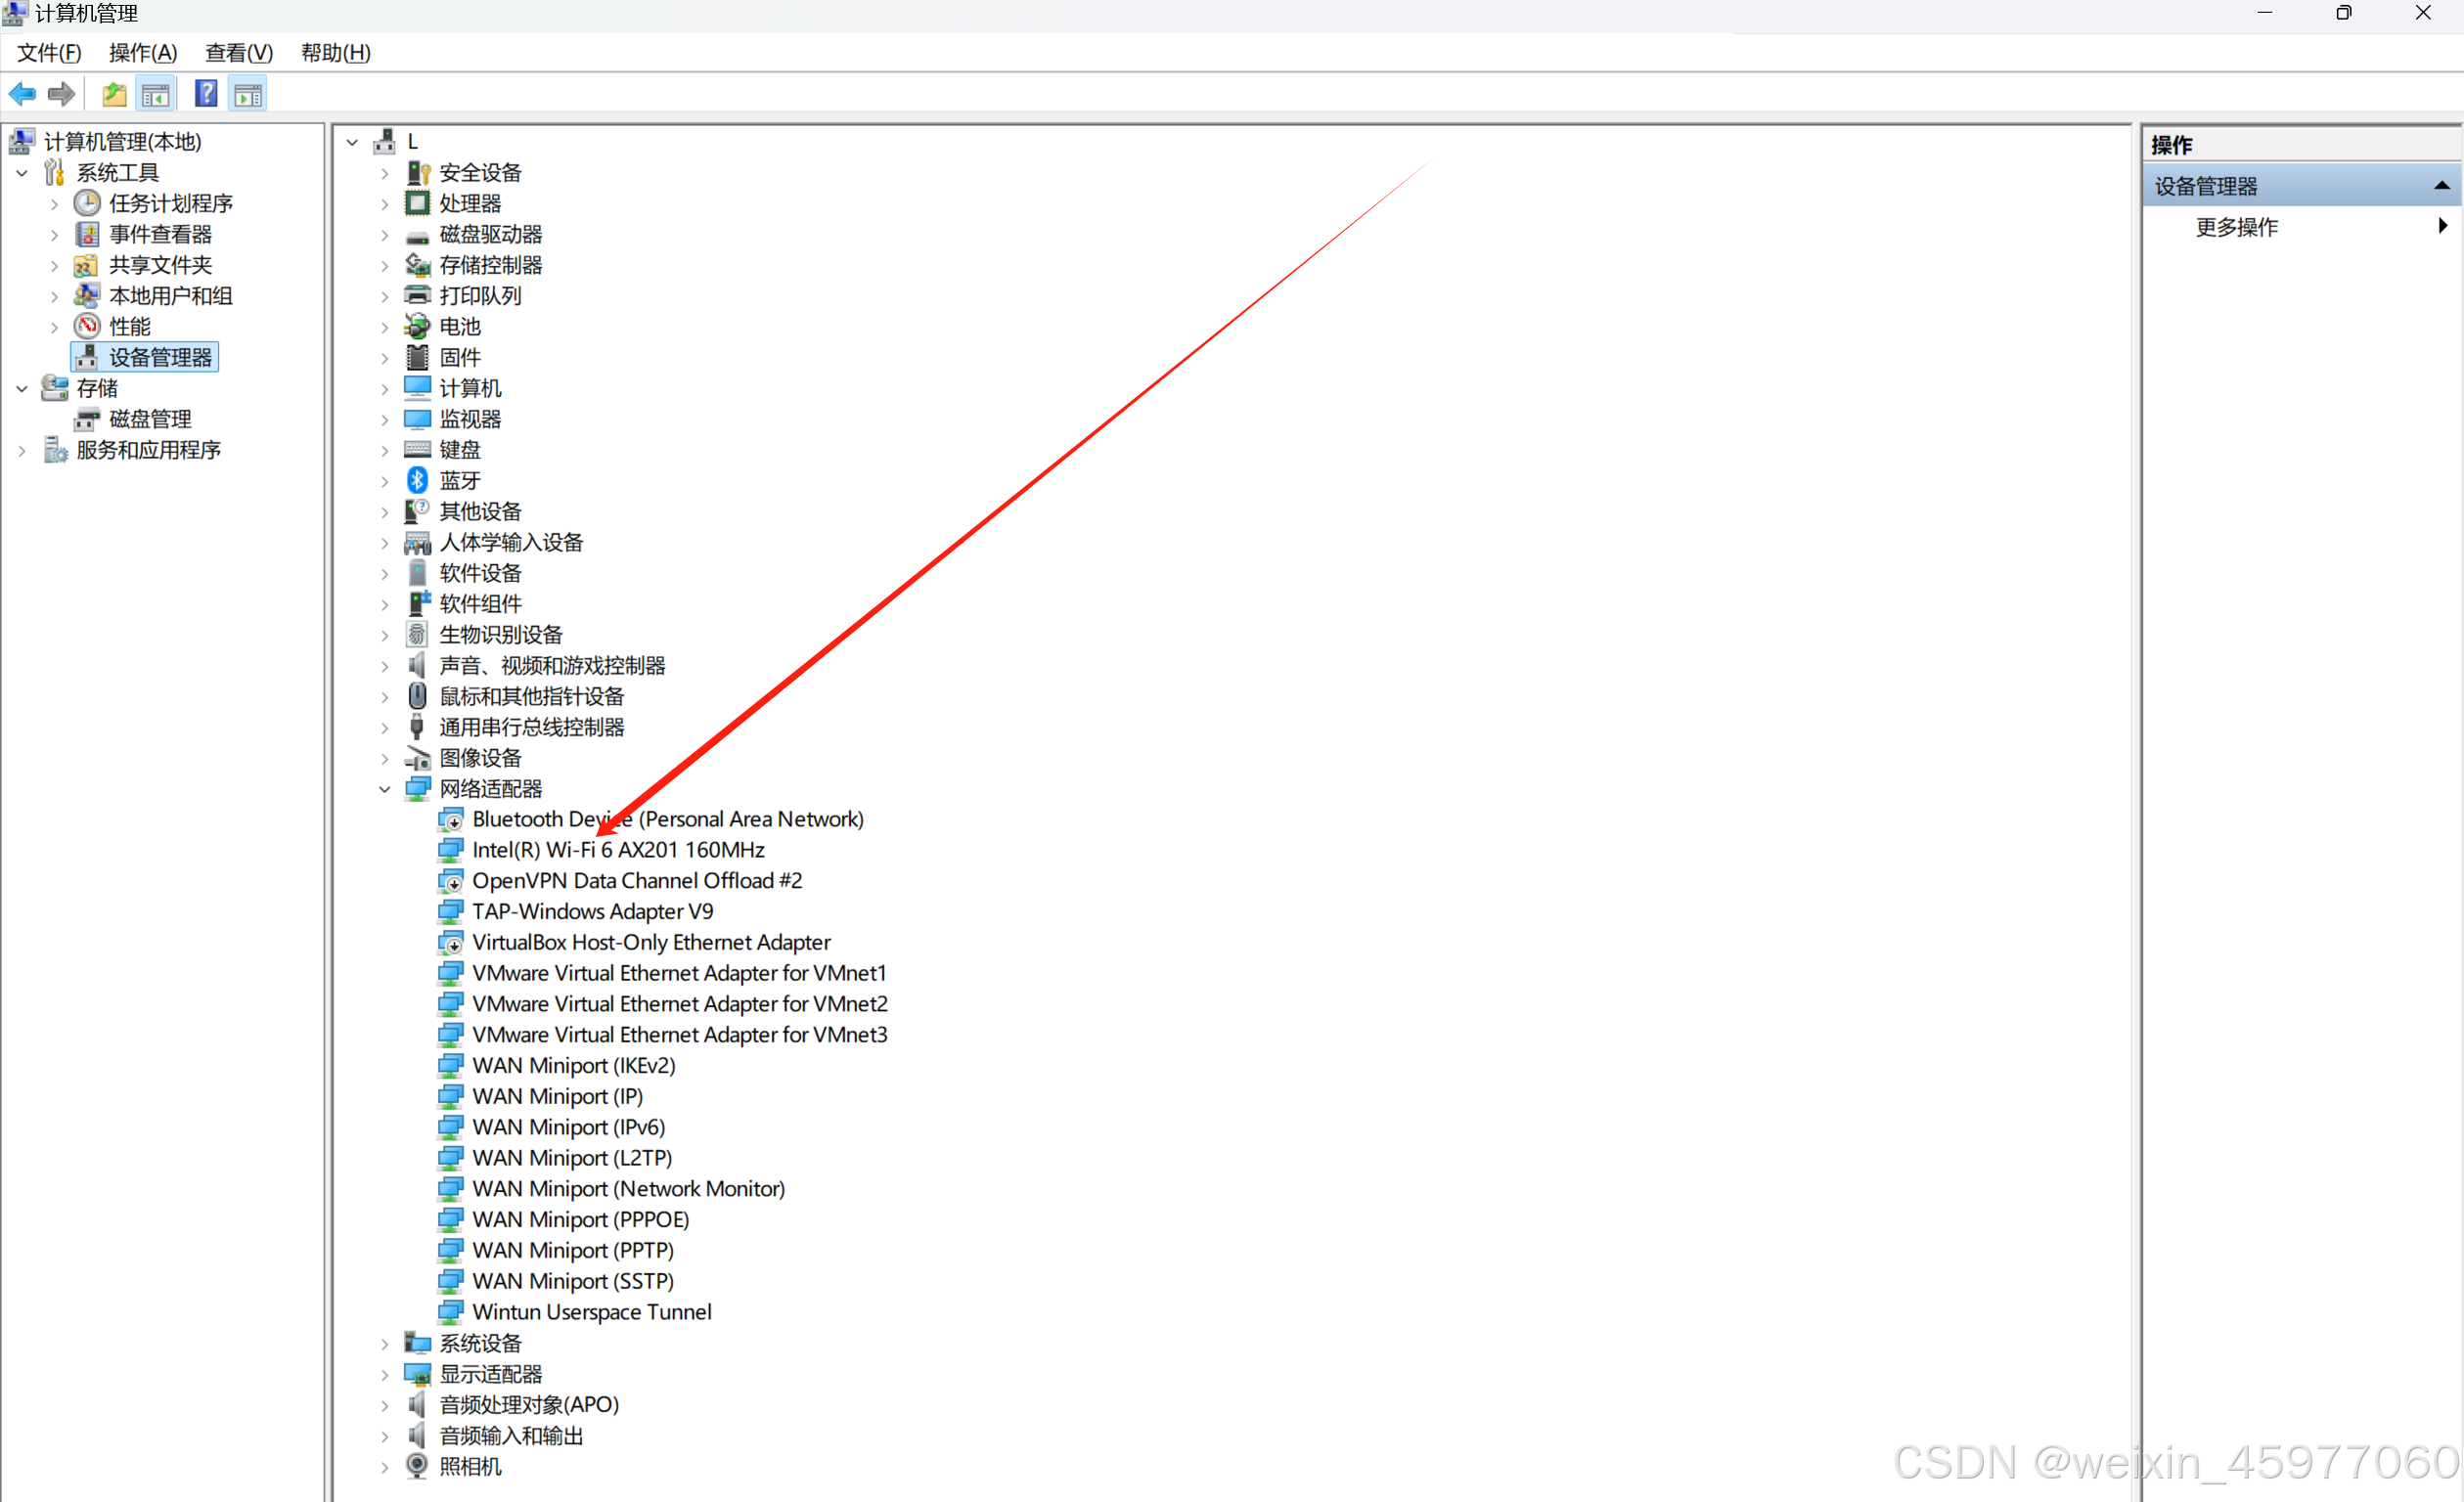Expand the 显示适配器 category
The image size is (2464, 1502).
(385, 1375)
